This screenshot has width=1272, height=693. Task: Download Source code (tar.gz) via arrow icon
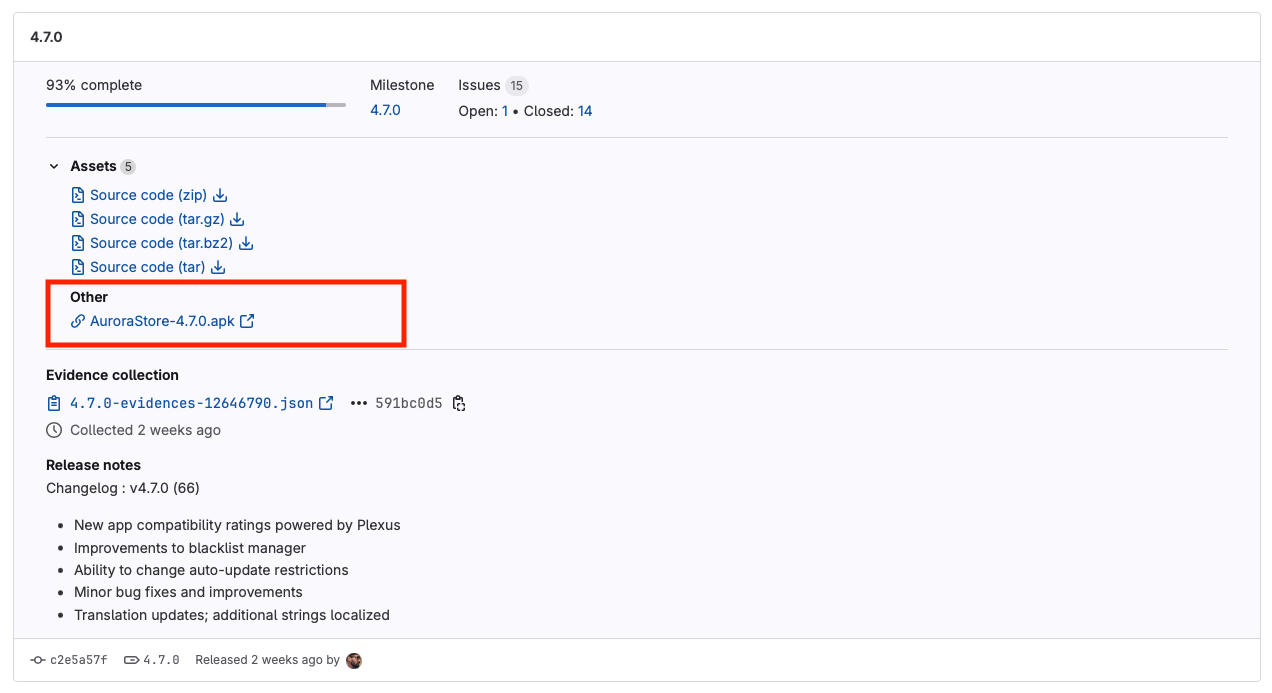tap(238, 219)
